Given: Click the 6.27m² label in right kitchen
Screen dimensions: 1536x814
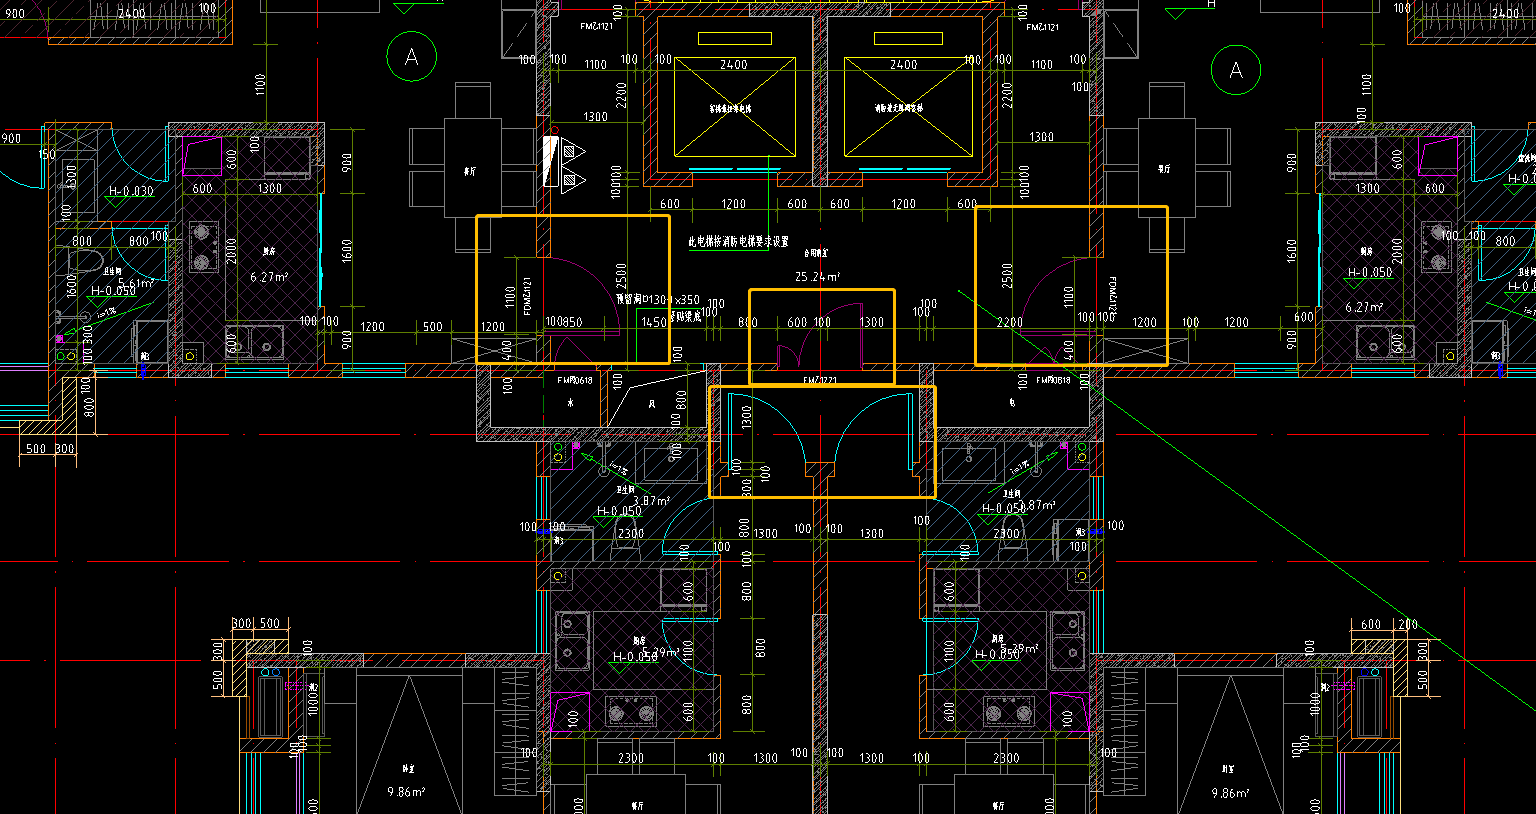Looking at the screenshot, I should [1362, 308].
